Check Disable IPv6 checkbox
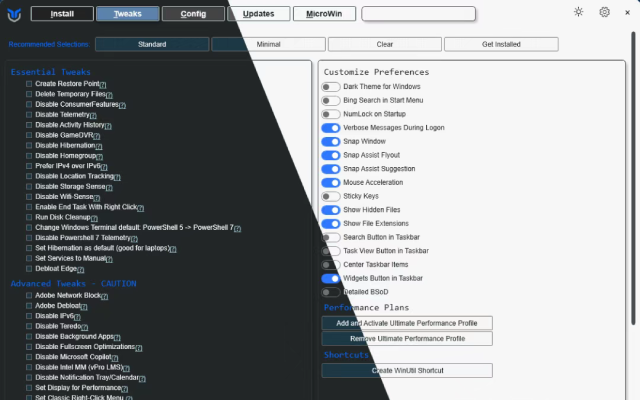 (29, 316)
